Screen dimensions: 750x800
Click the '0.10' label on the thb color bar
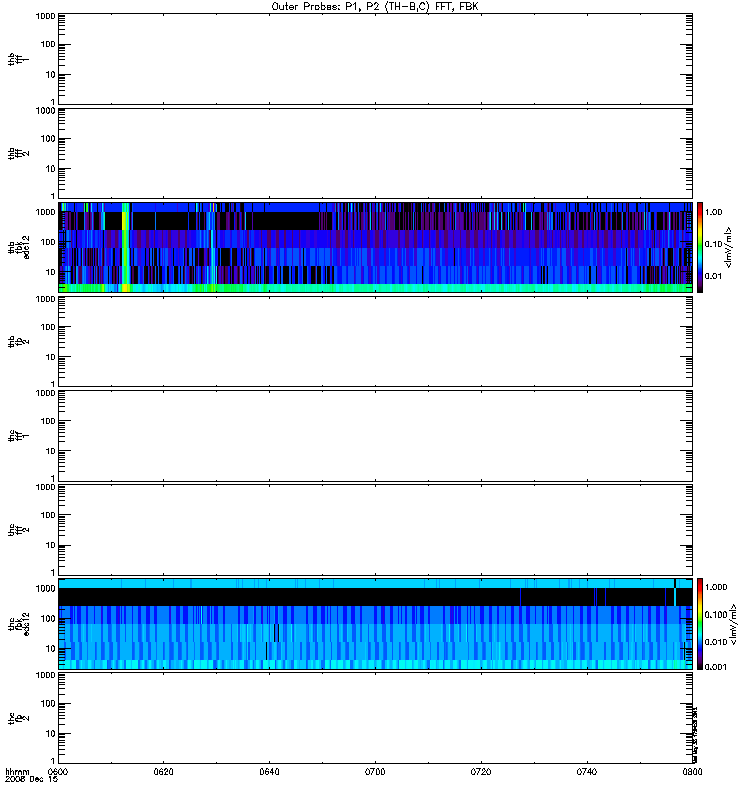pos(713,244)
